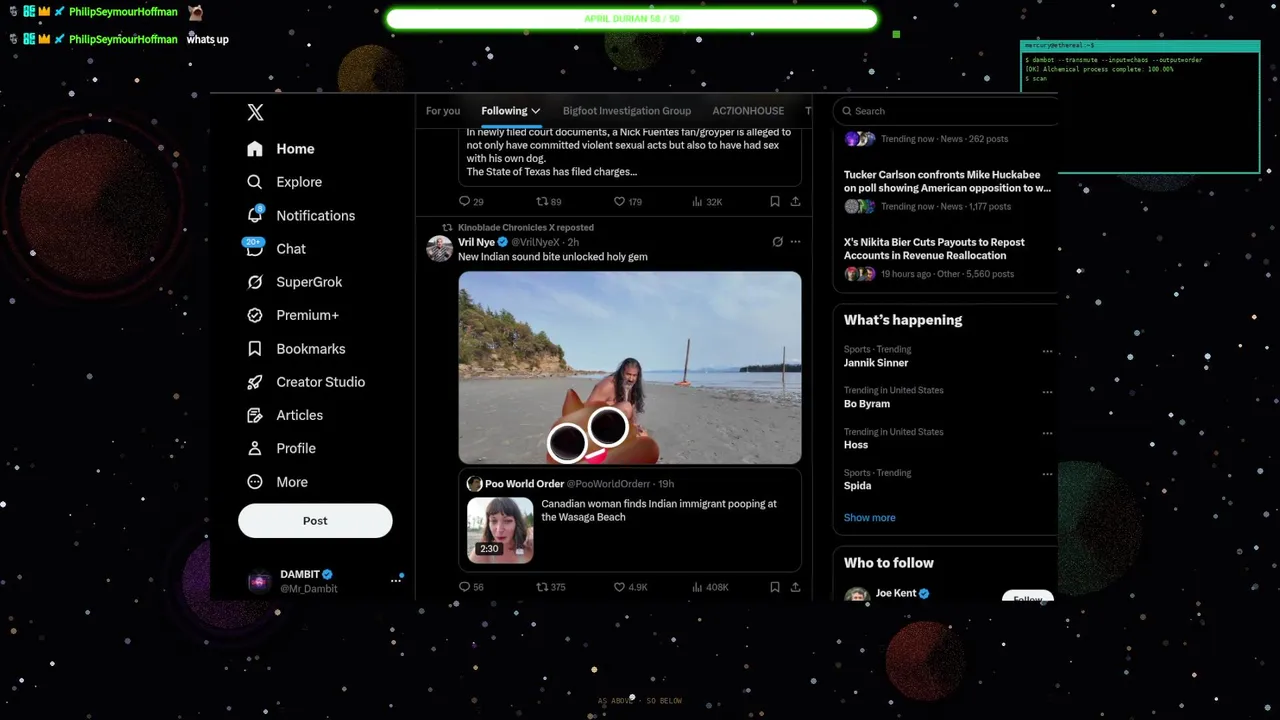1280x720 pixels.
Task: Click 'Kinoblade Chronicles X reposted' label
Action: click(525, 227)
